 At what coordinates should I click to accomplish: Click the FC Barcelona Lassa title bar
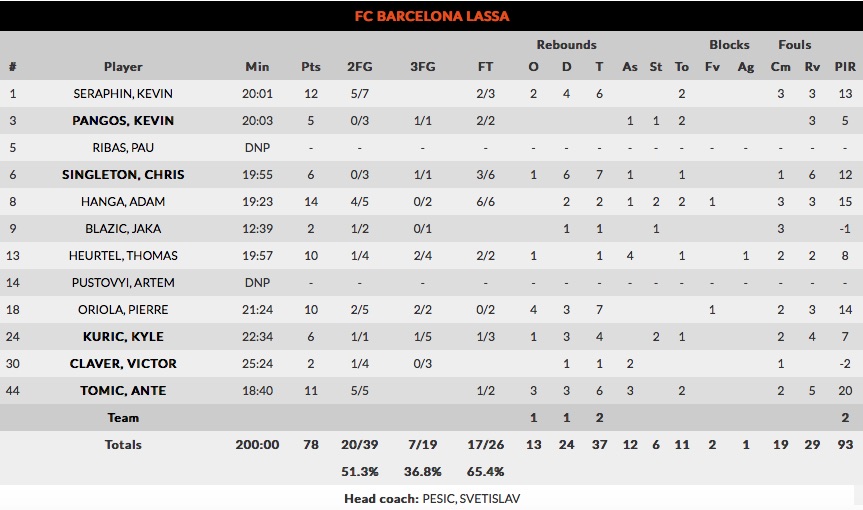[x=431, y=16]
